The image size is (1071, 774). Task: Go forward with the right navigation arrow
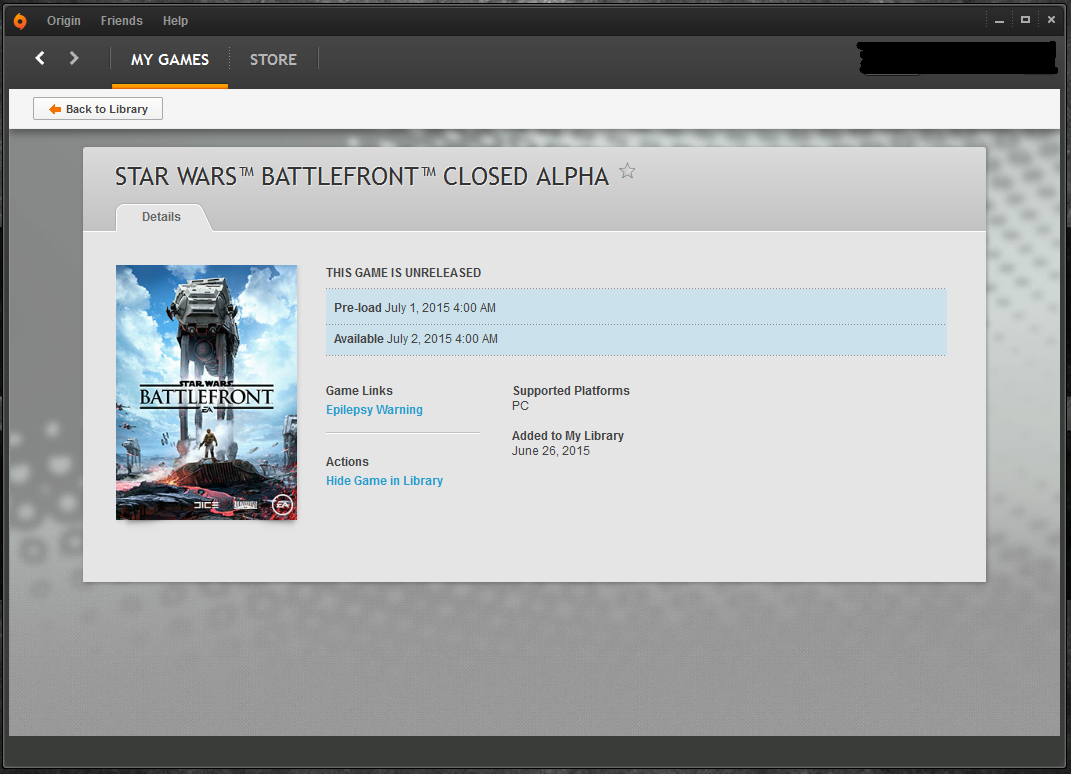[x=74, y=59]
